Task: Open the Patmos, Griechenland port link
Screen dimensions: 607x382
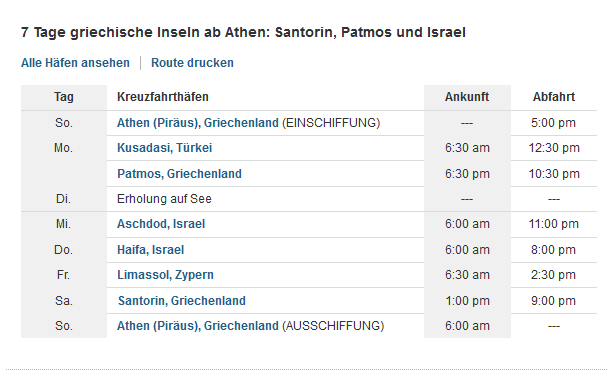Action: (x=179, y=174)
